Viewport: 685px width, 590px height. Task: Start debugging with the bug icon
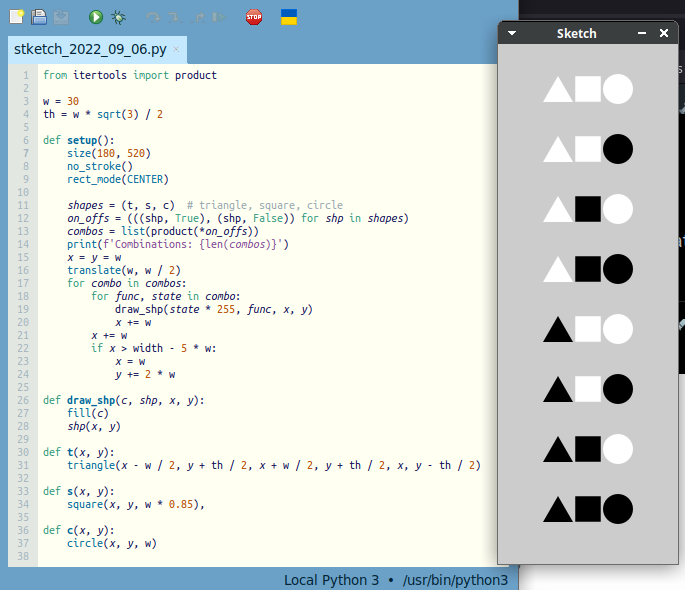pos(118,17)
